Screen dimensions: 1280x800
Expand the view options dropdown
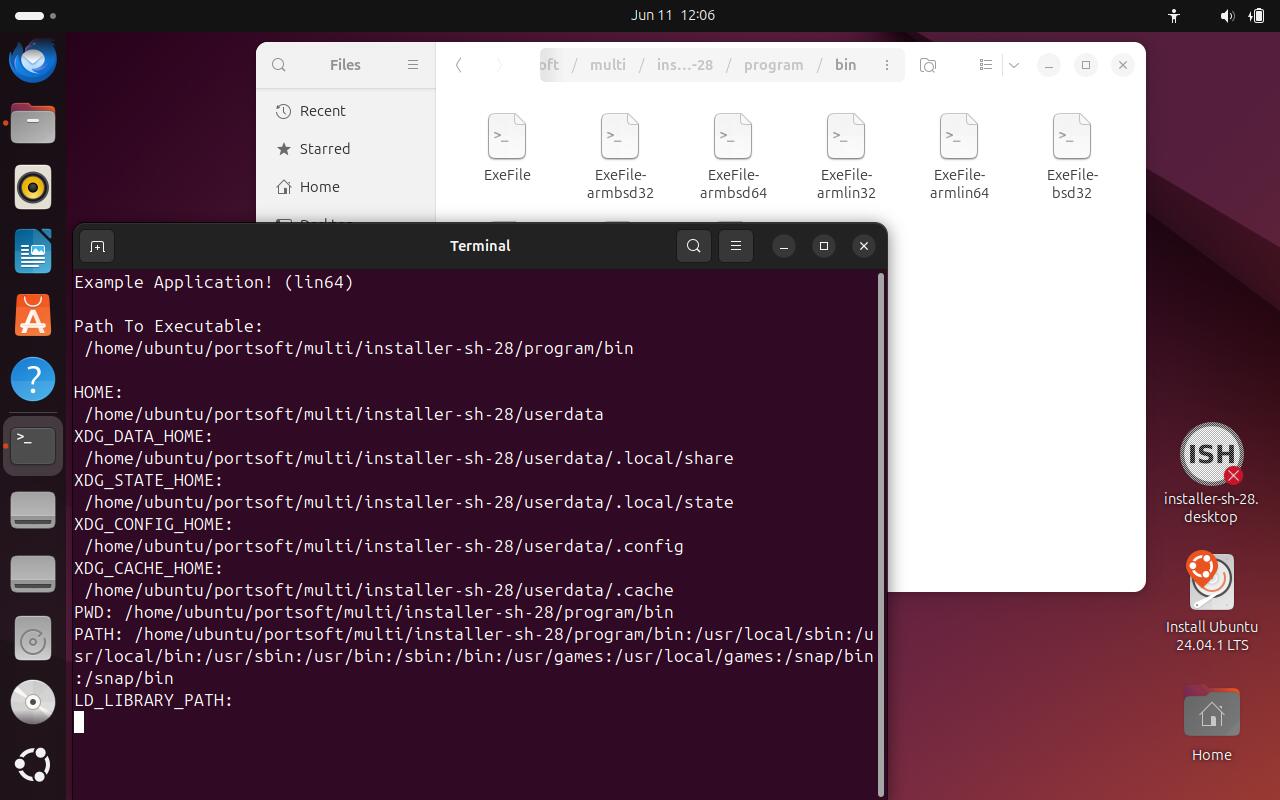pyautogui.click(x=1013, y=65)
